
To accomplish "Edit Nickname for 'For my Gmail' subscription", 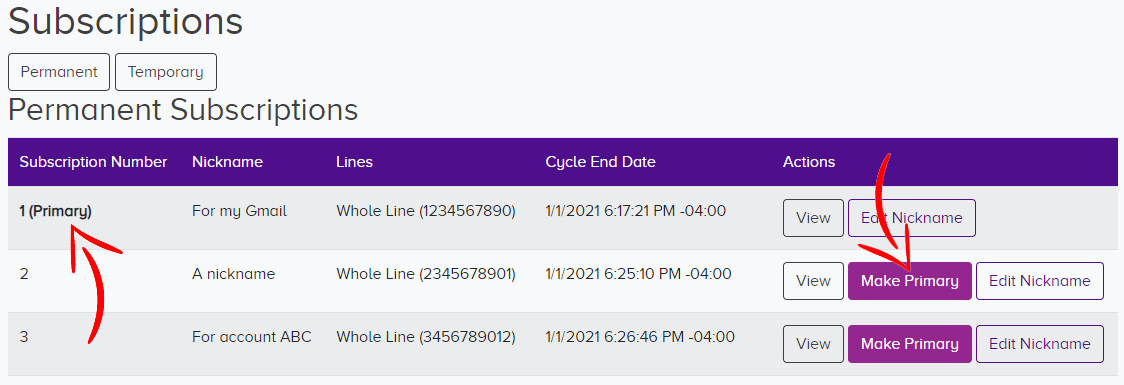I will click(912, 218).
